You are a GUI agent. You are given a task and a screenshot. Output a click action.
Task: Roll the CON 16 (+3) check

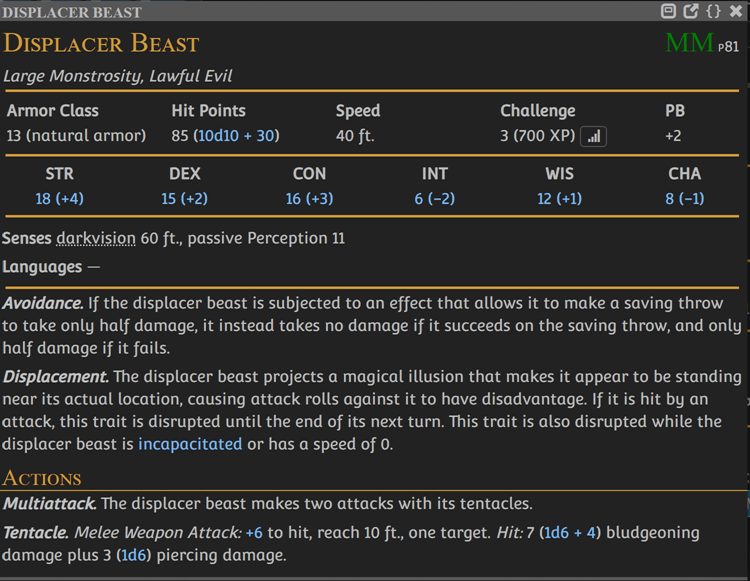coord(310,198)
